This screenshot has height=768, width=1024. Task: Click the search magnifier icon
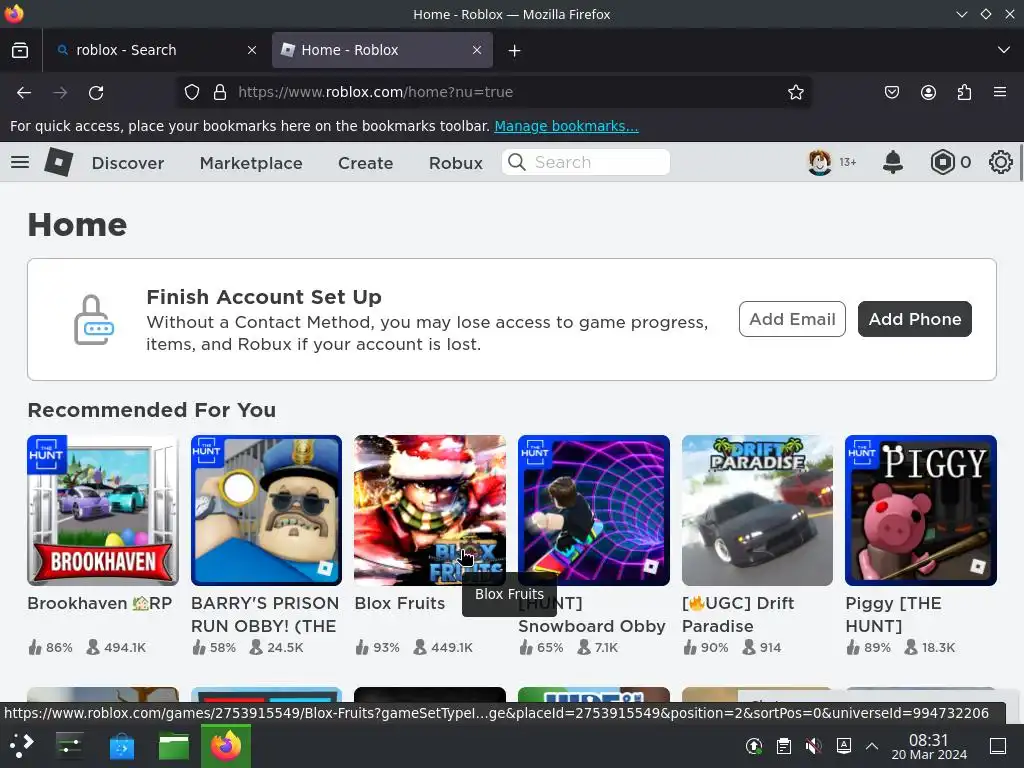pyautogui.click(x=517, y=162)
